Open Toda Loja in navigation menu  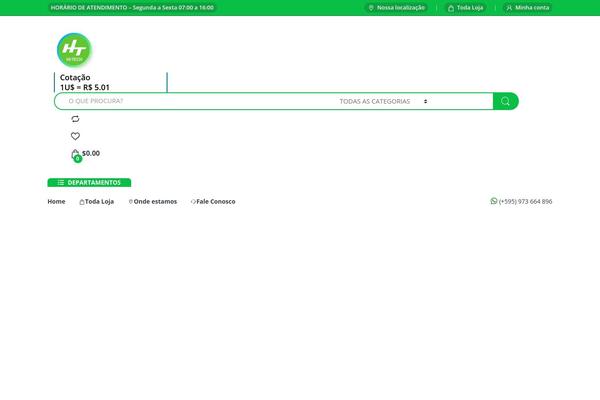(x=99, y=201)
